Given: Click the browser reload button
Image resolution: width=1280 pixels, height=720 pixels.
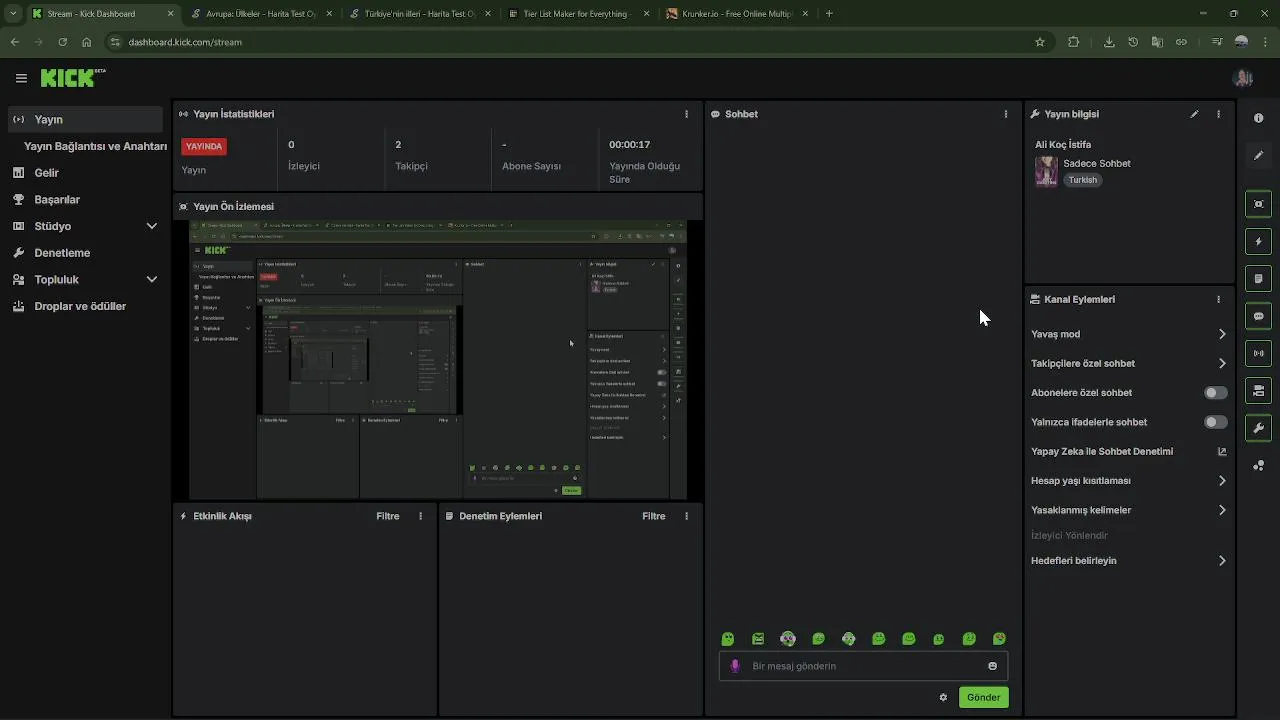Looking at the screenshot, I should (x=62, y=42).
